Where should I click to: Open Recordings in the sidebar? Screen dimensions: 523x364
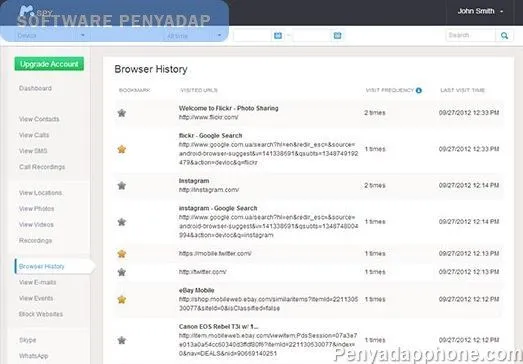35,241
